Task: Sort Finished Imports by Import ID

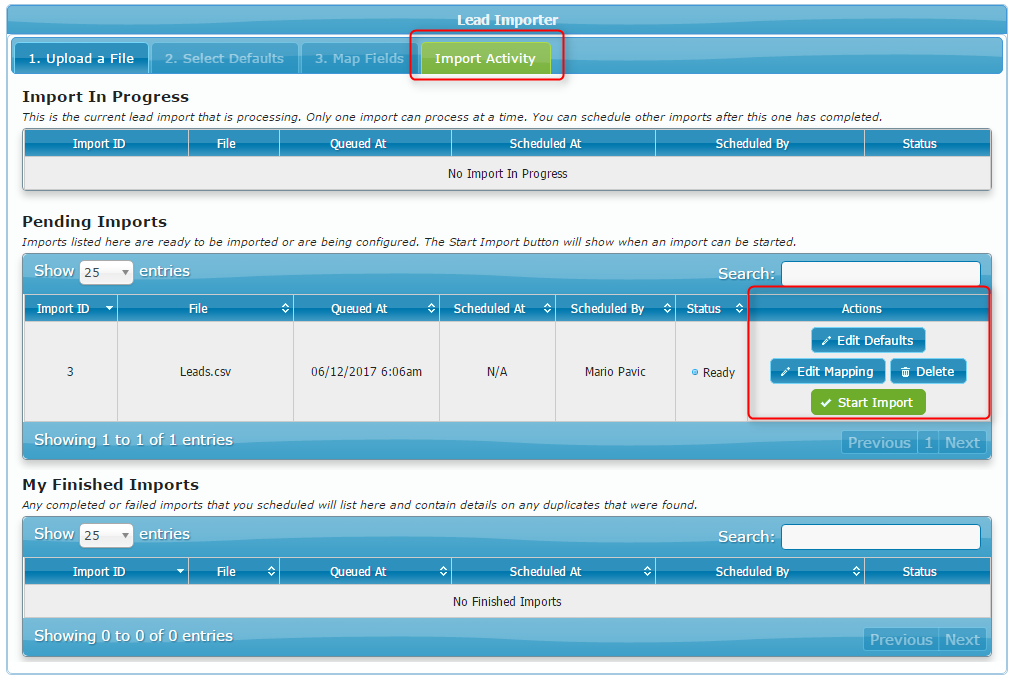Action: (106, 571)
